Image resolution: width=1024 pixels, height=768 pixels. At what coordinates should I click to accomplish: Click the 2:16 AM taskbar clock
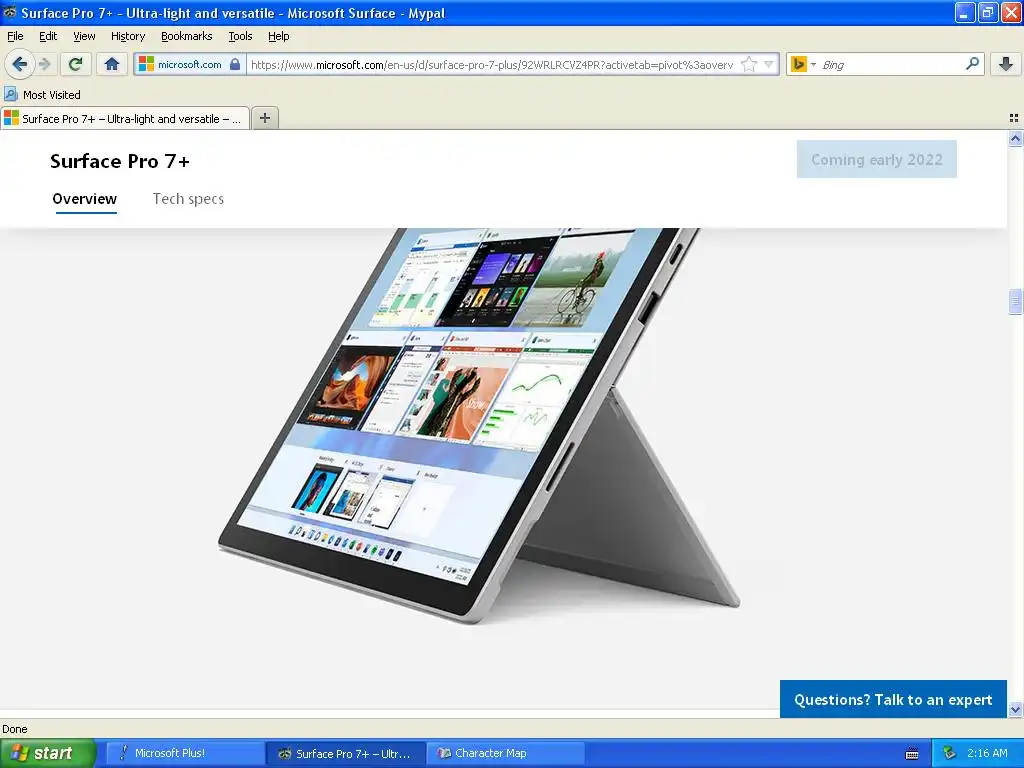987,753
